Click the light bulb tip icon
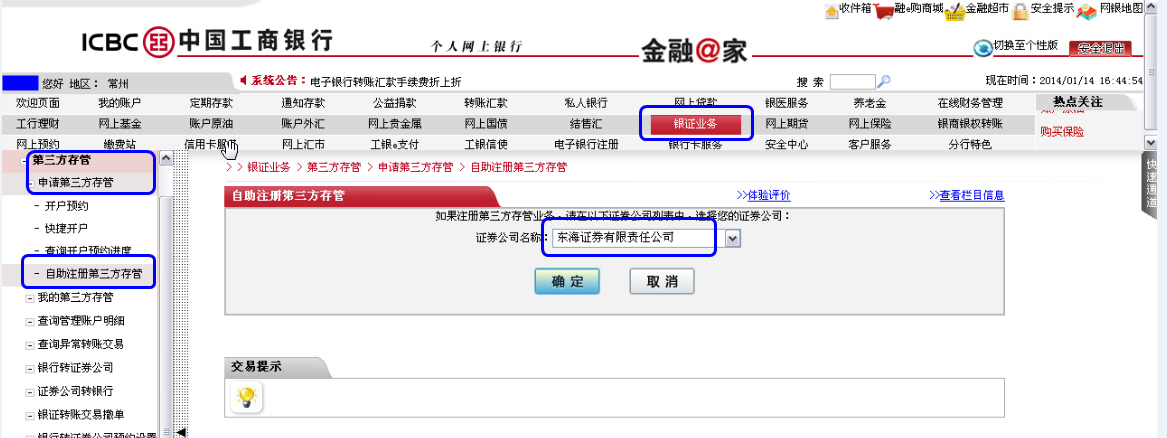1167x438 pixels. click(x=246, y=396)
